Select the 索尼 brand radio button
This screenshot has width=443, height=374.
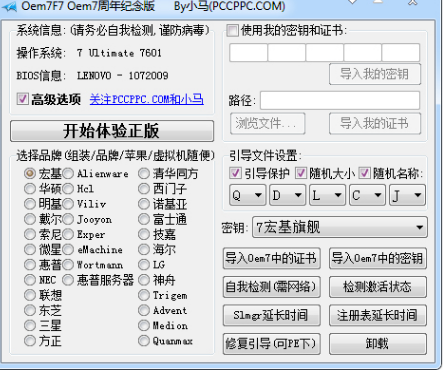30,234
